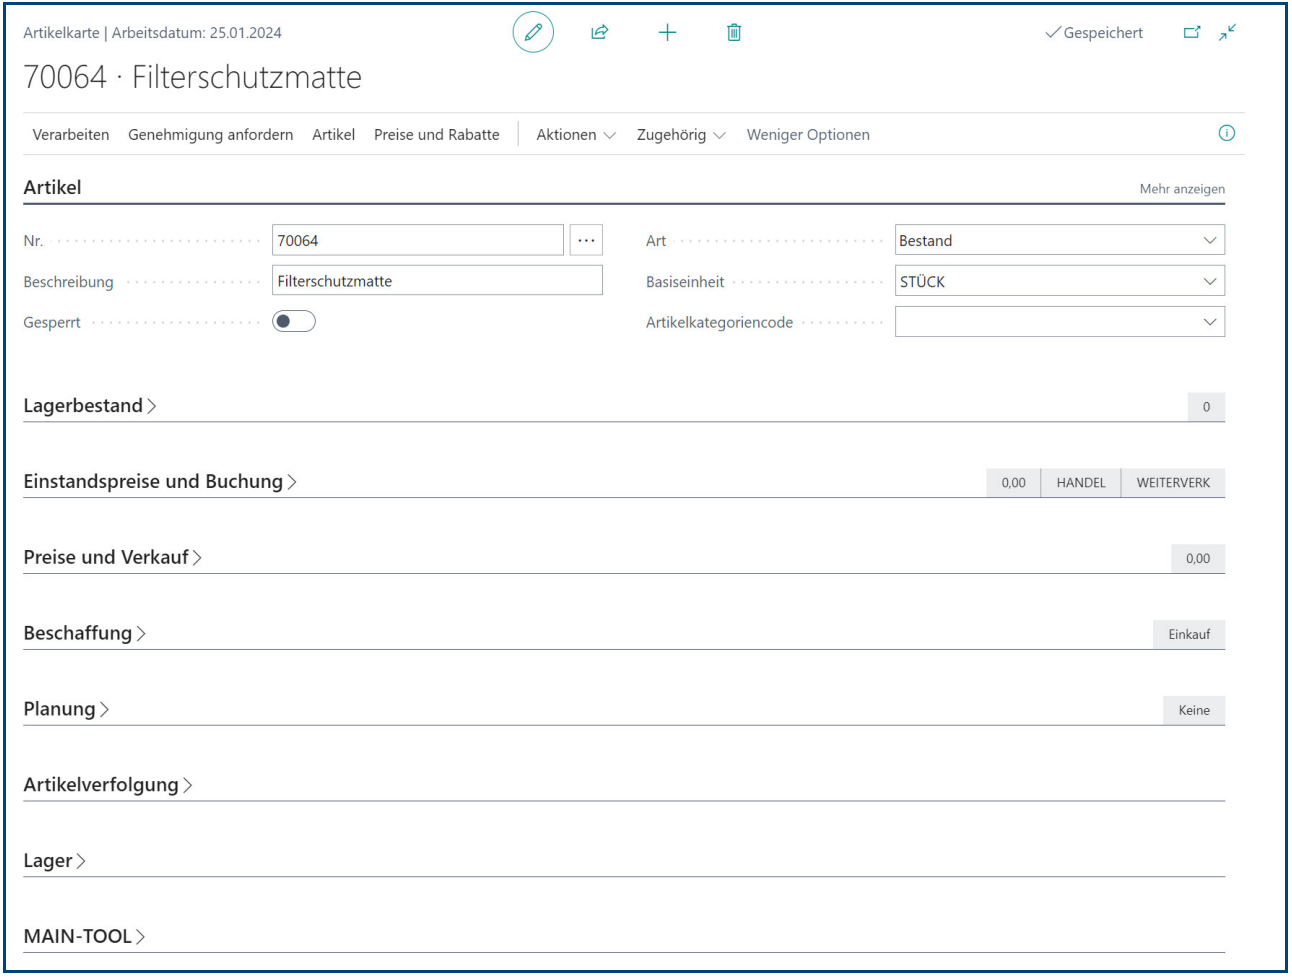1292x977 pixels.
Task: Open Preise und Rabatte menu
Action: tap(437, 134)
